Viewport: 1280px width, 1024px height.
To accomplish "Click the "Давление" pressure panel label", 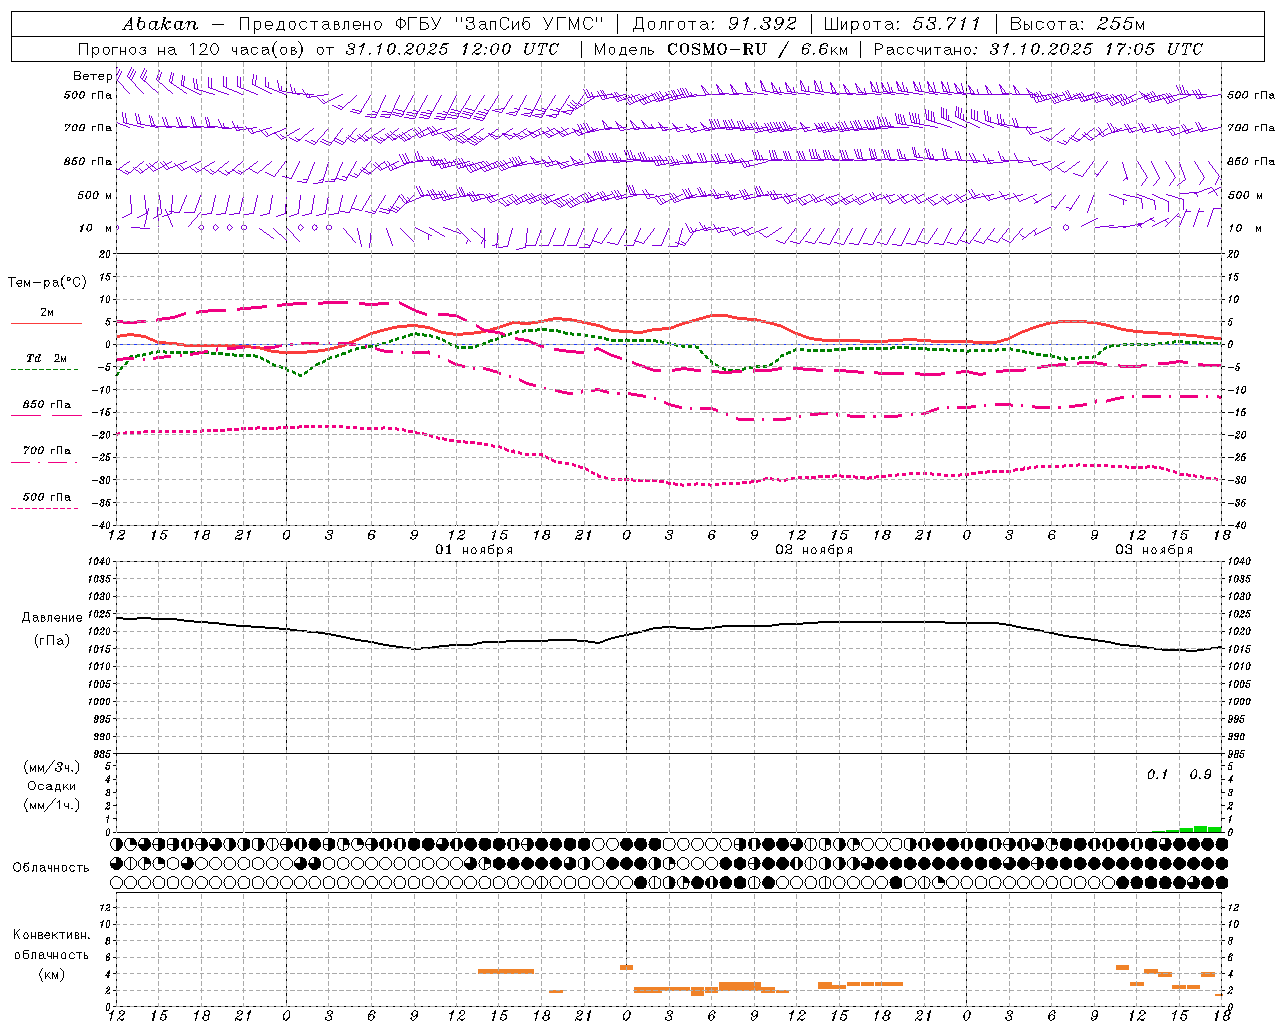I will [x=52, y=618].
